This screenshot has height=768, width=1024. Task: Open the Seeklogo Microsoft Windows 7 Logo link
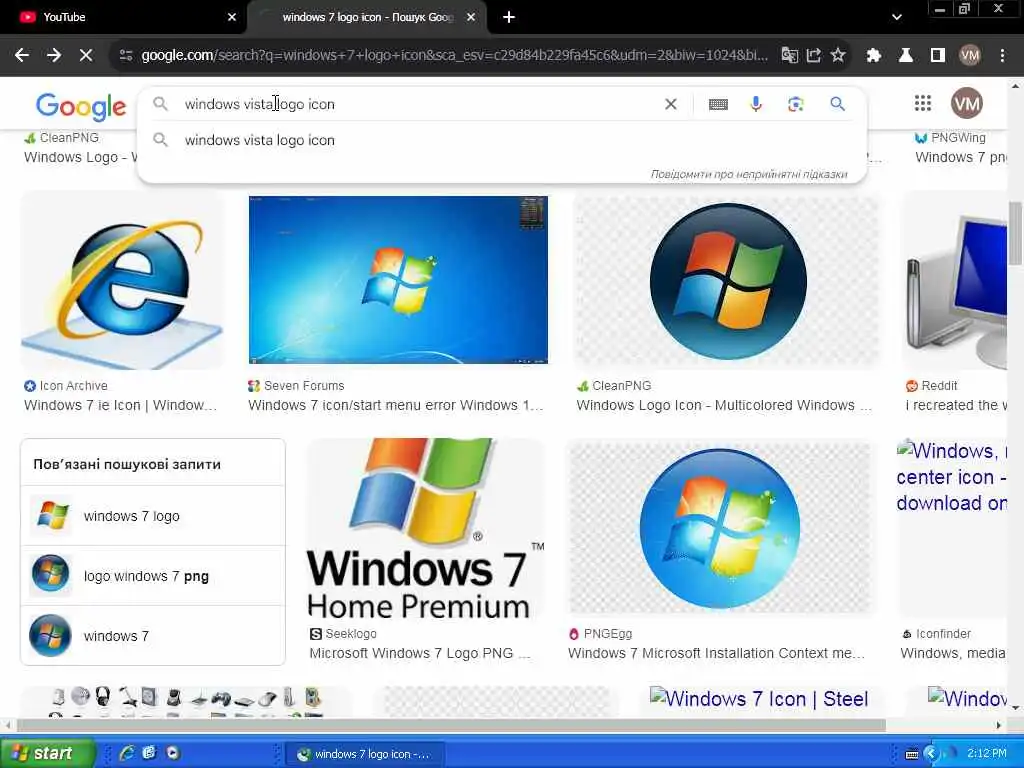click(419, 654)
